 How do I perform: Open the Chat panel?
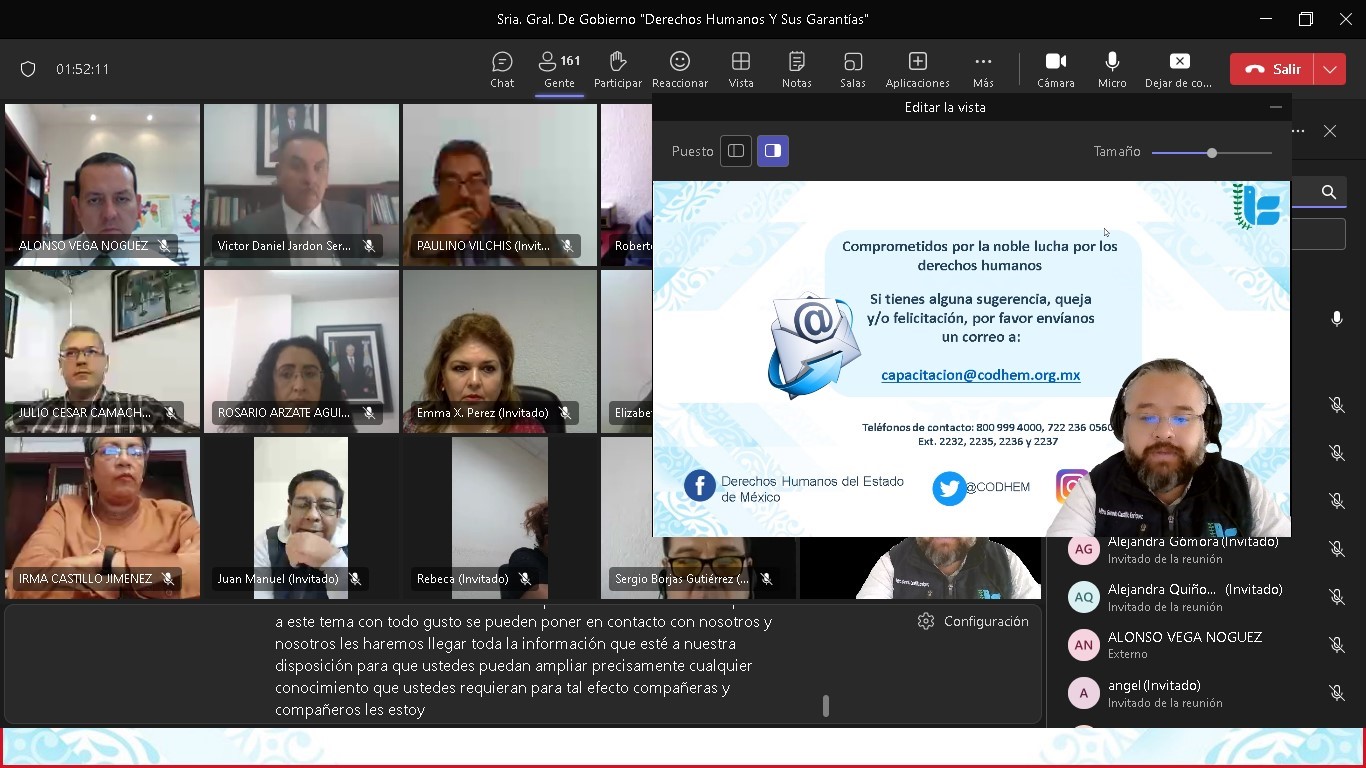(x=502, y=69)
